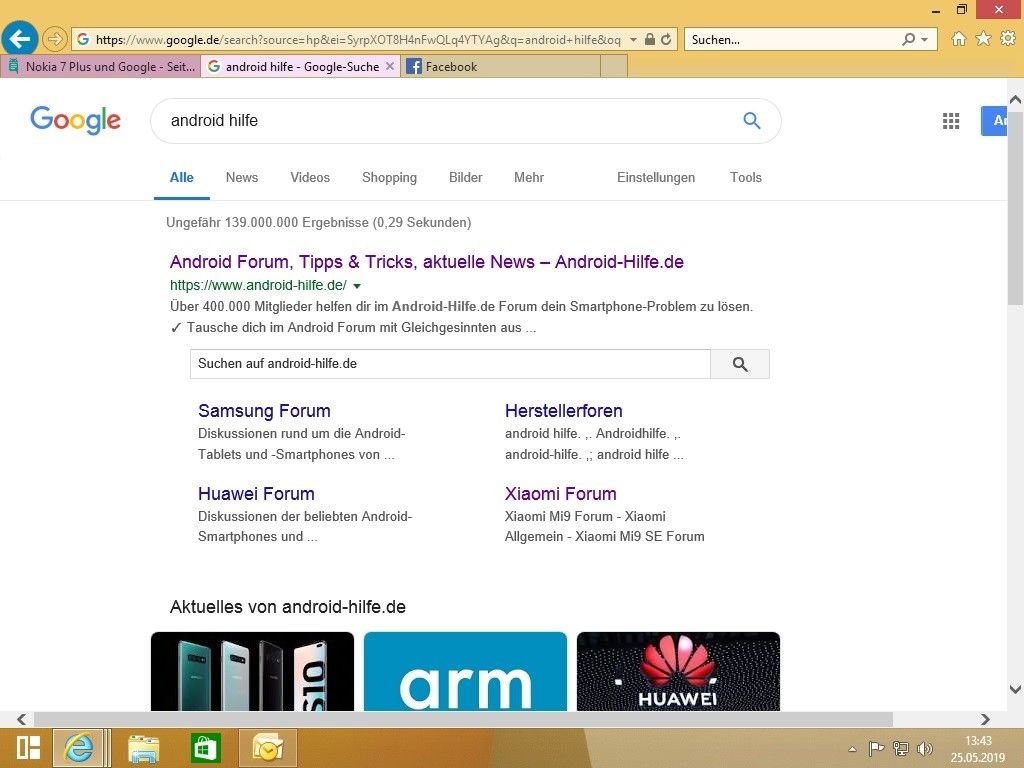
Task: Go to home page via house icon
Action: pos(959,39)
